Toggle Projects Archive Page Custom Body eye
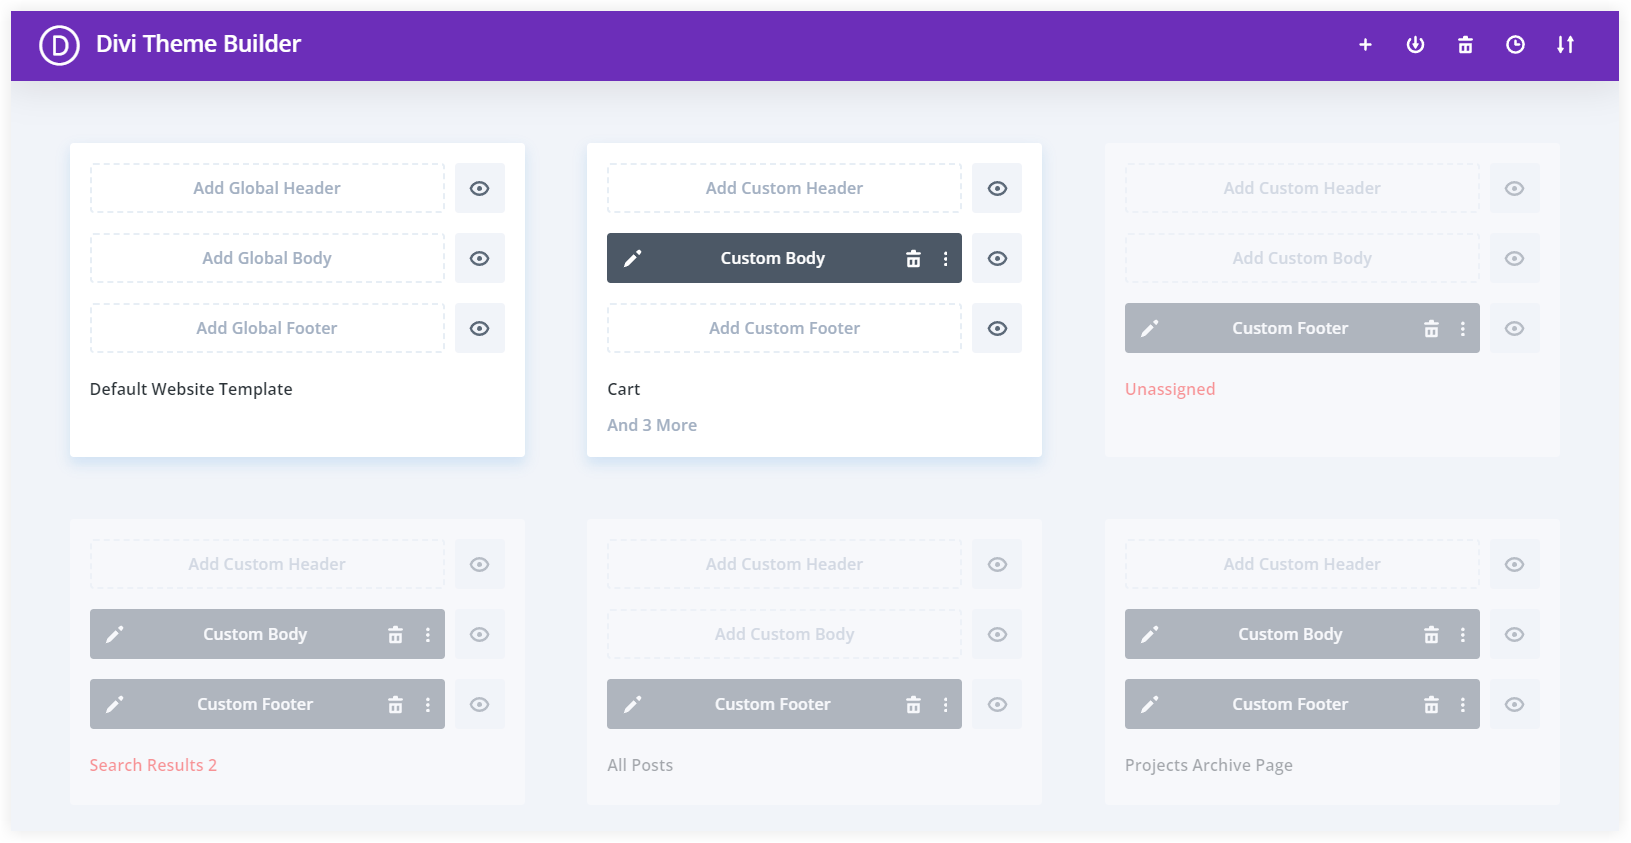This screenshot has width=1631, height=843. (1515, 634)
